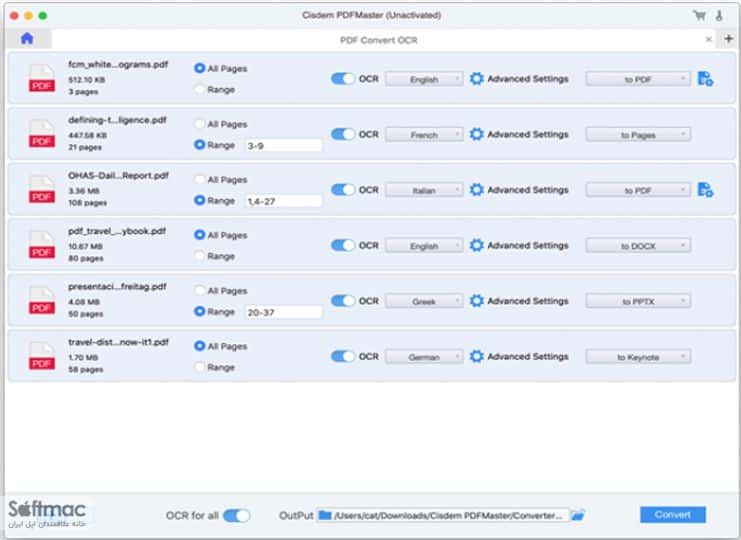Open English language dropdown for pdf_travel_...ybook.pdf

[x=424, y=246]
